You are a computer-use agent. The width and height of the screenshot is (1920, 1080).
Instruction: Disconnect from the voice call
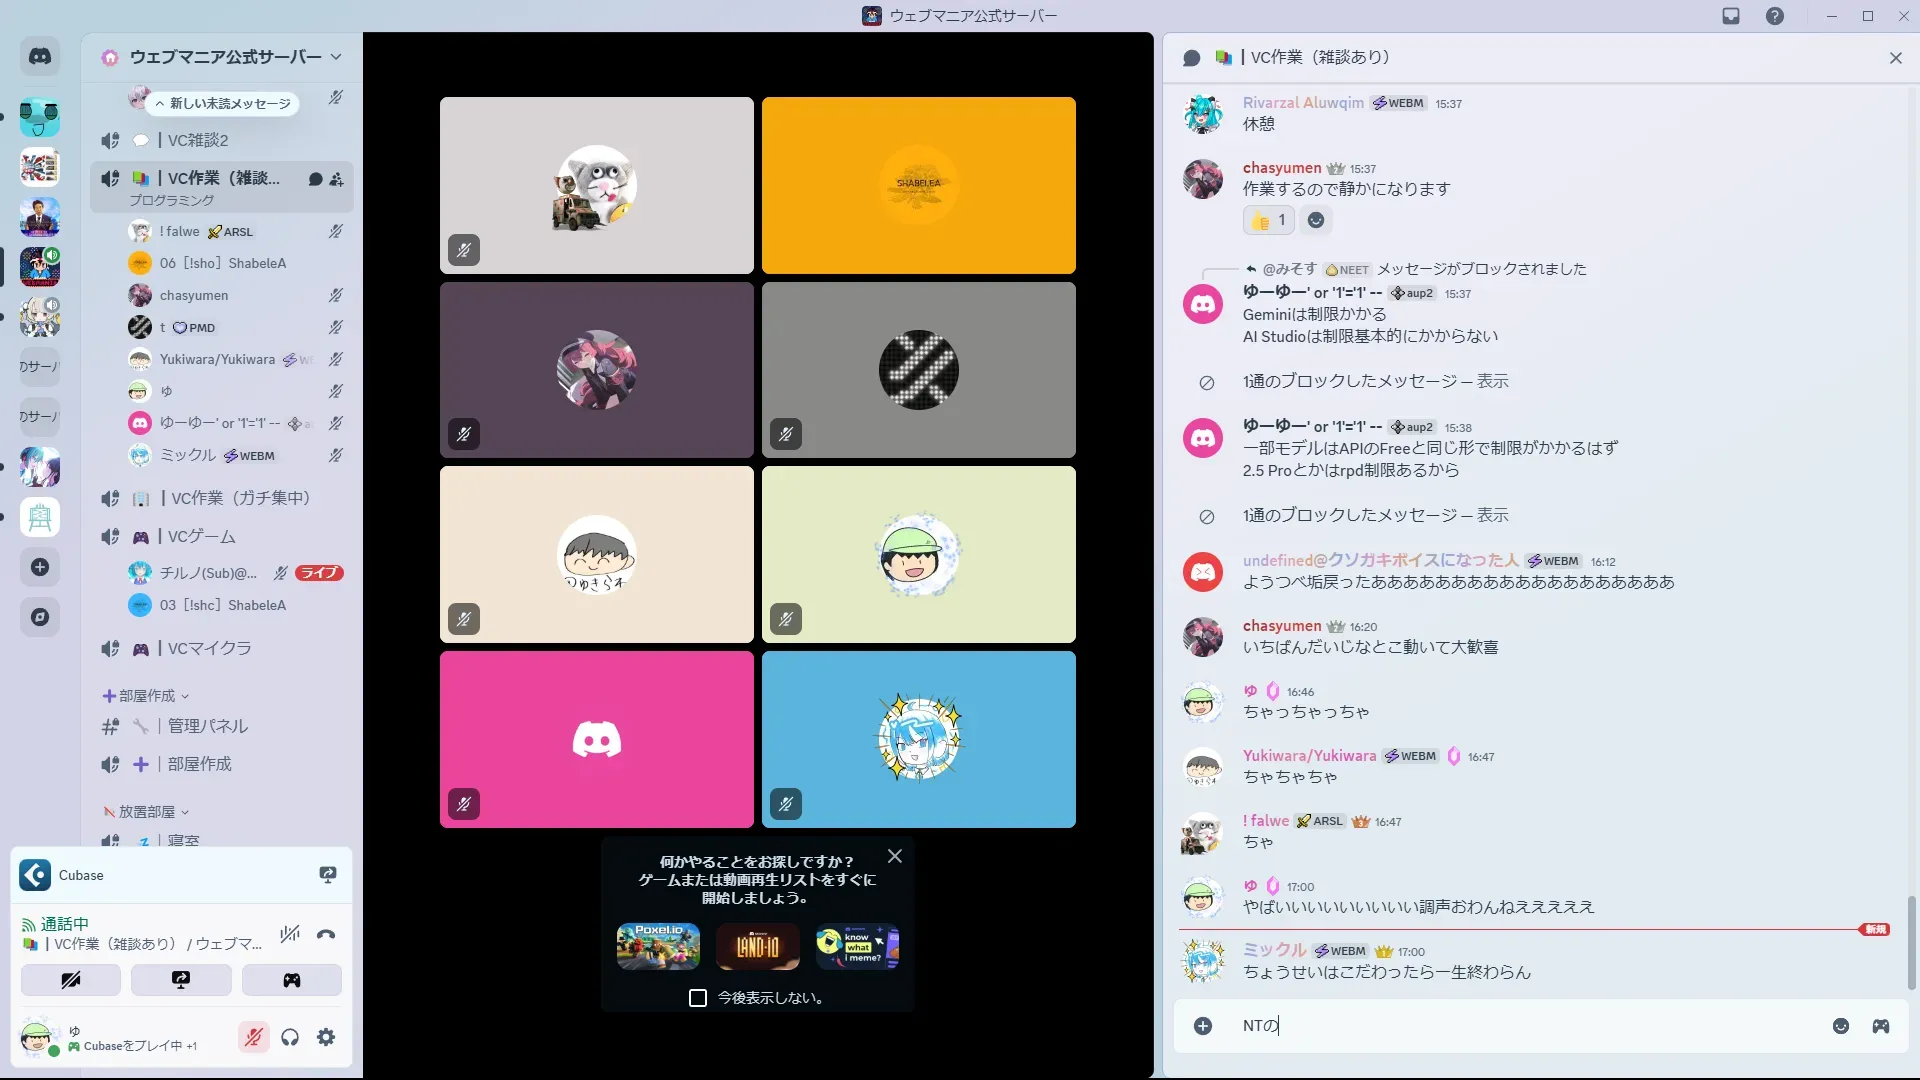pos(326,935)
